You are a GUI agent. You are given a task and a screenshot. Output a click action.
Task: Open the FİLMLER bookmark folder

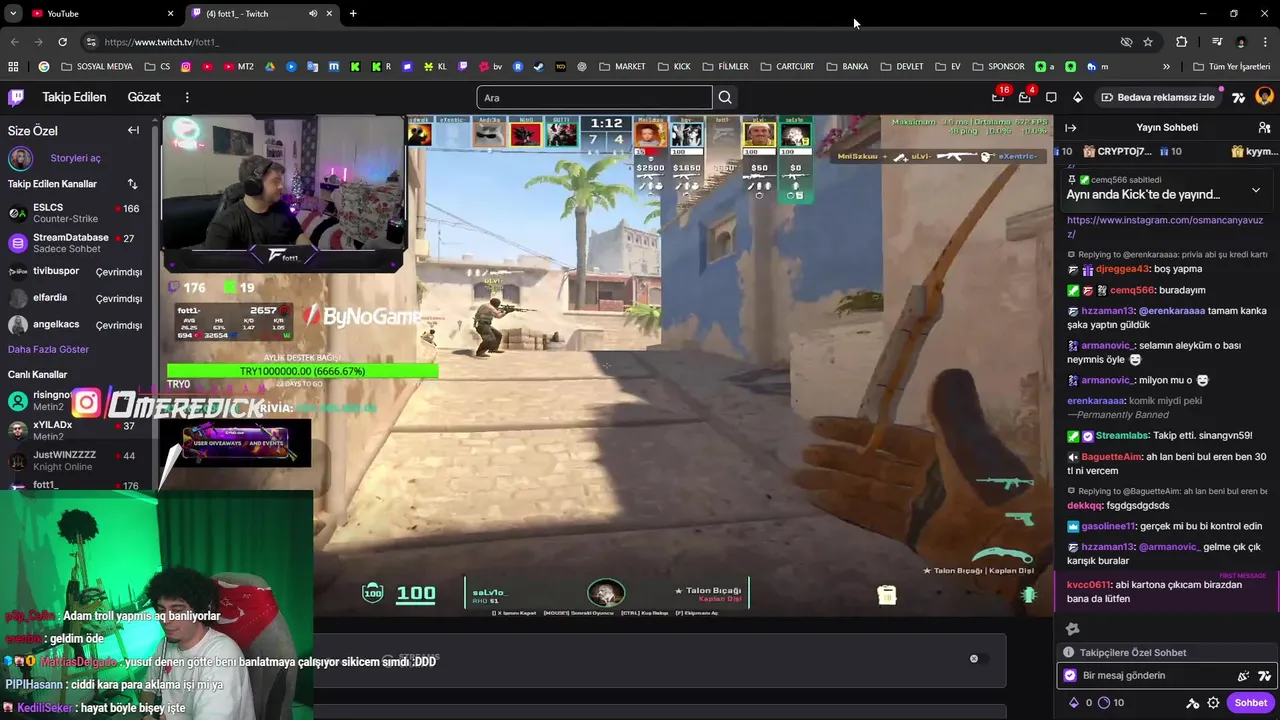[725, 67]
